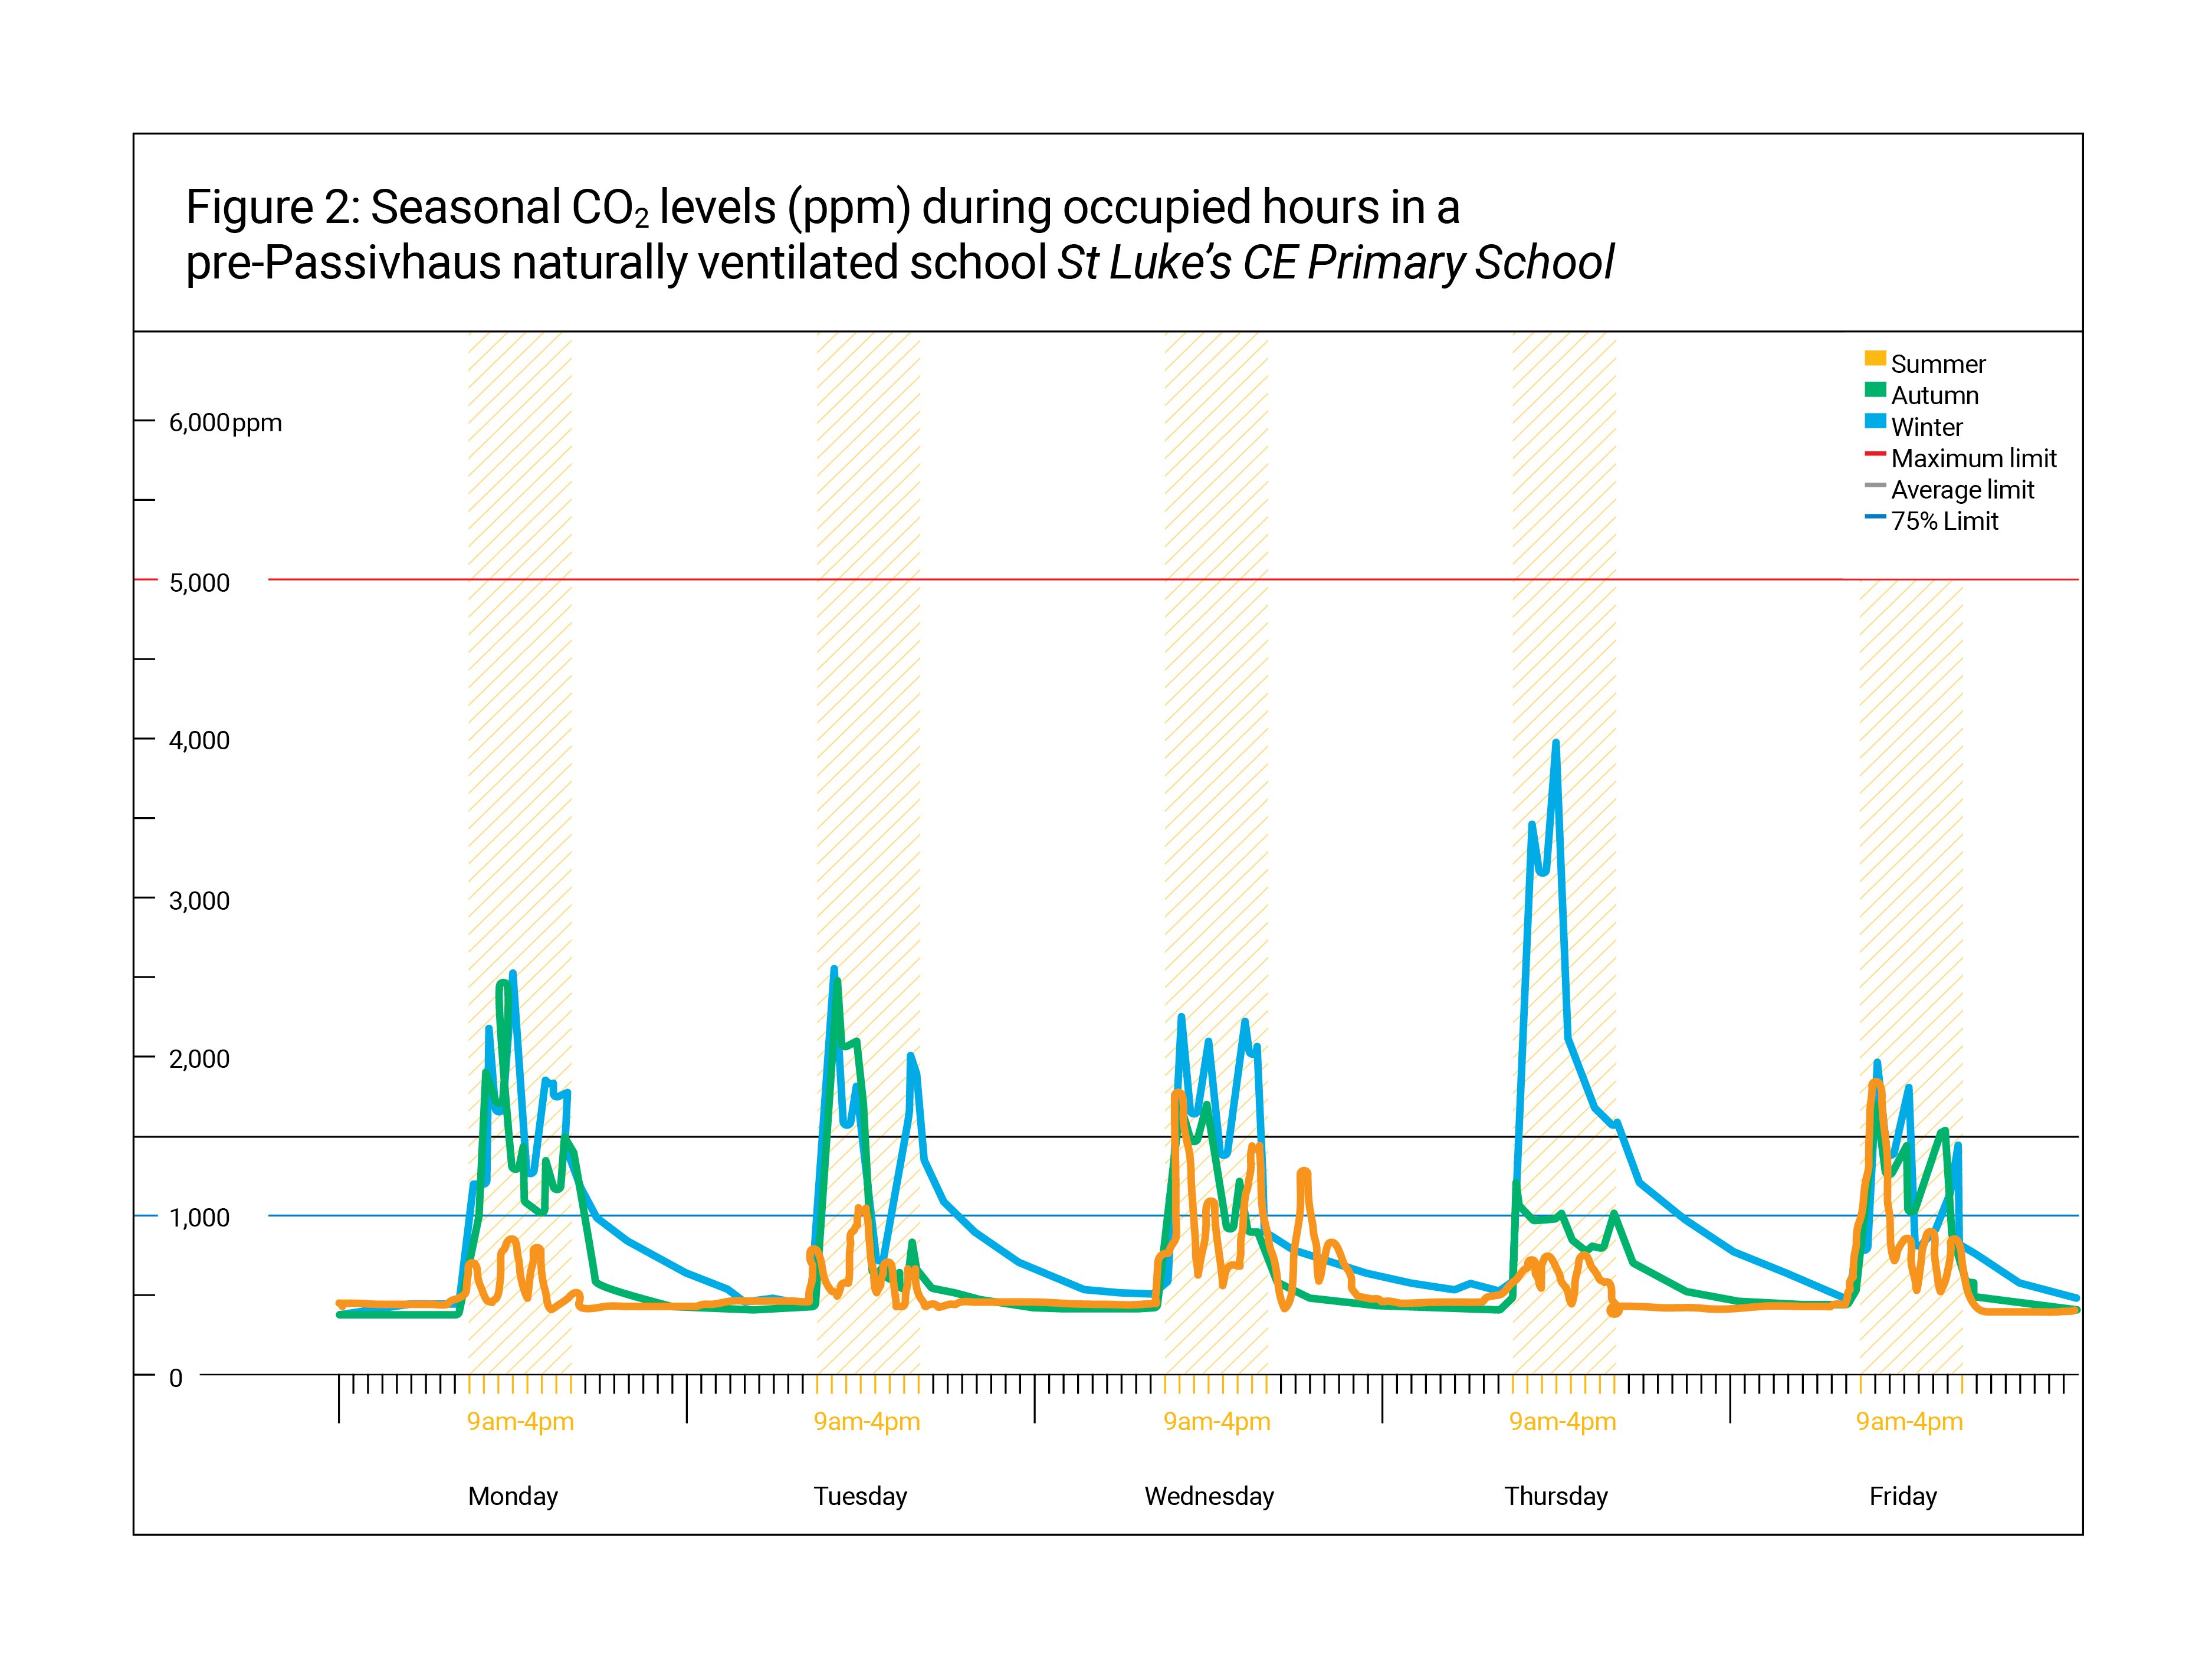2212x1669 pixels.
Task: Click the 5,000 y-axis label
Action: pos(199,583)
